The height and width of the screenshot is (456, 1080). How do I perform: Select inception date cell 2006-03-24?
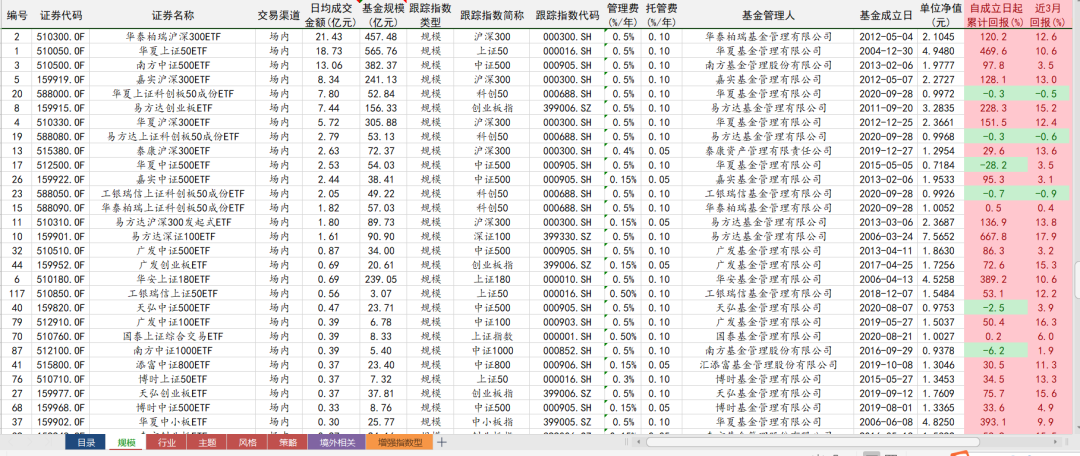click(x=886, y=236)
